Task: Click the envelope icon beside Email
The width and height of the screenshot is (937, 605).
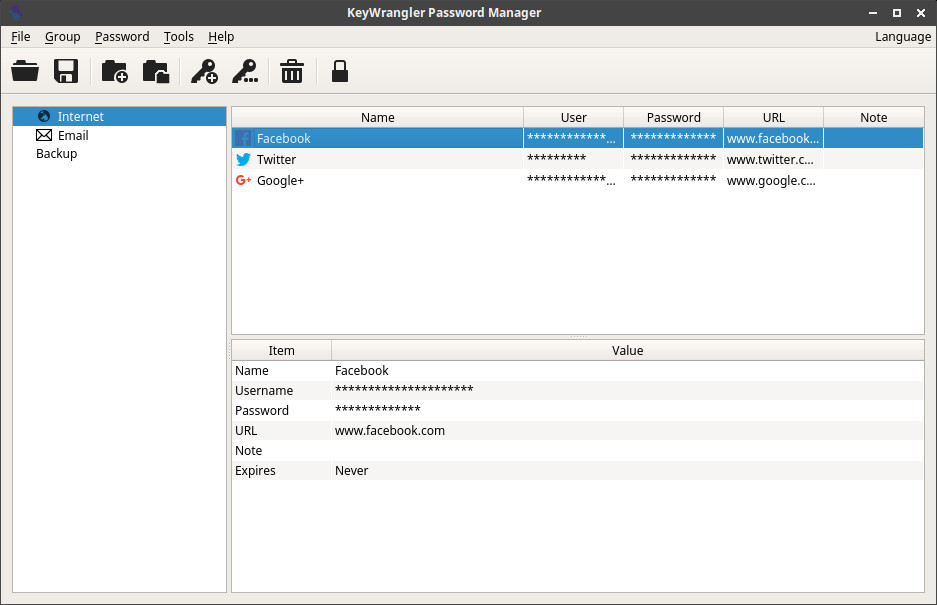Action: (x=44, y=135)
